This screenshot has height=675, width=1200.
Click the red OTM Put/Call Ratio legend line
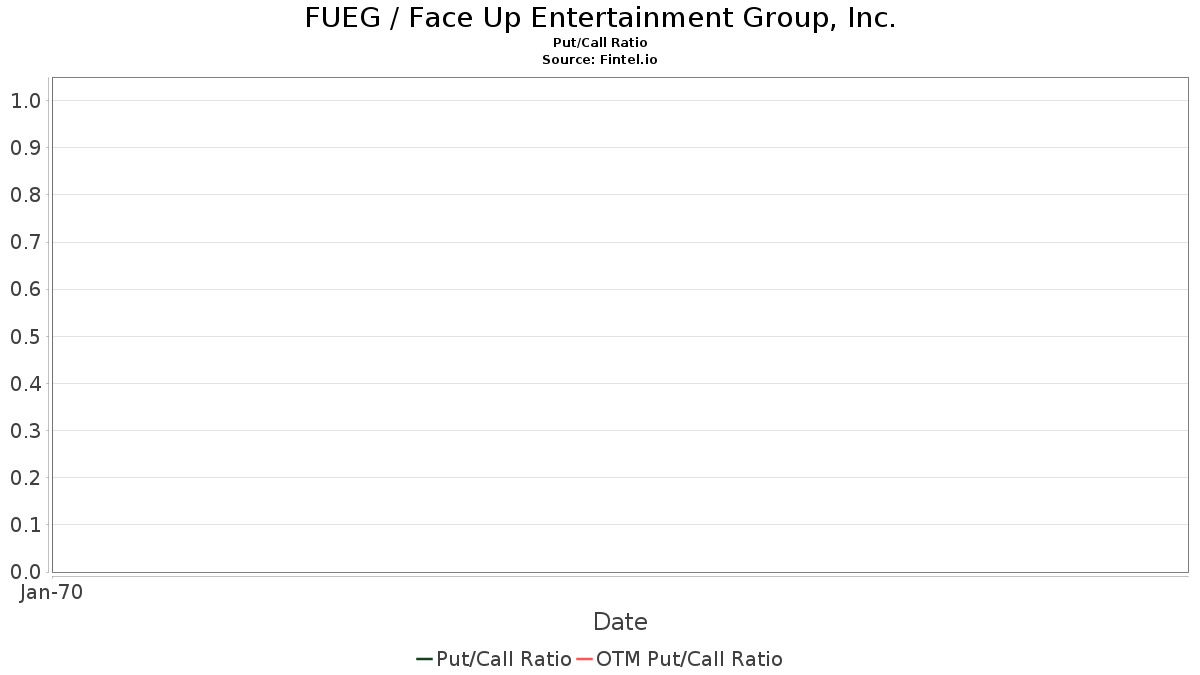click(584, 659)
